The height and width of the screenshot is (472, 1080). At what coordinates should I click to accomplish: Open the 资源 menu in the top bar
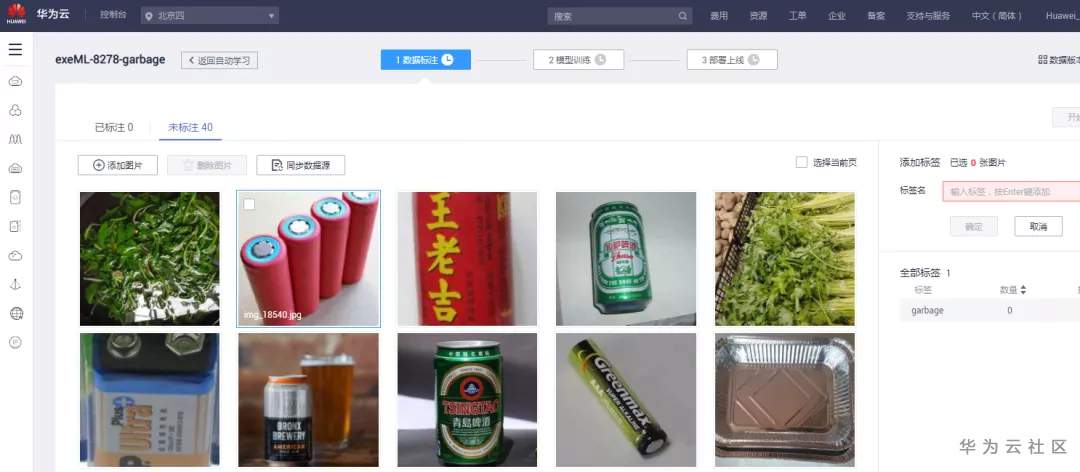pyautogui.click(x=758, y=16)
